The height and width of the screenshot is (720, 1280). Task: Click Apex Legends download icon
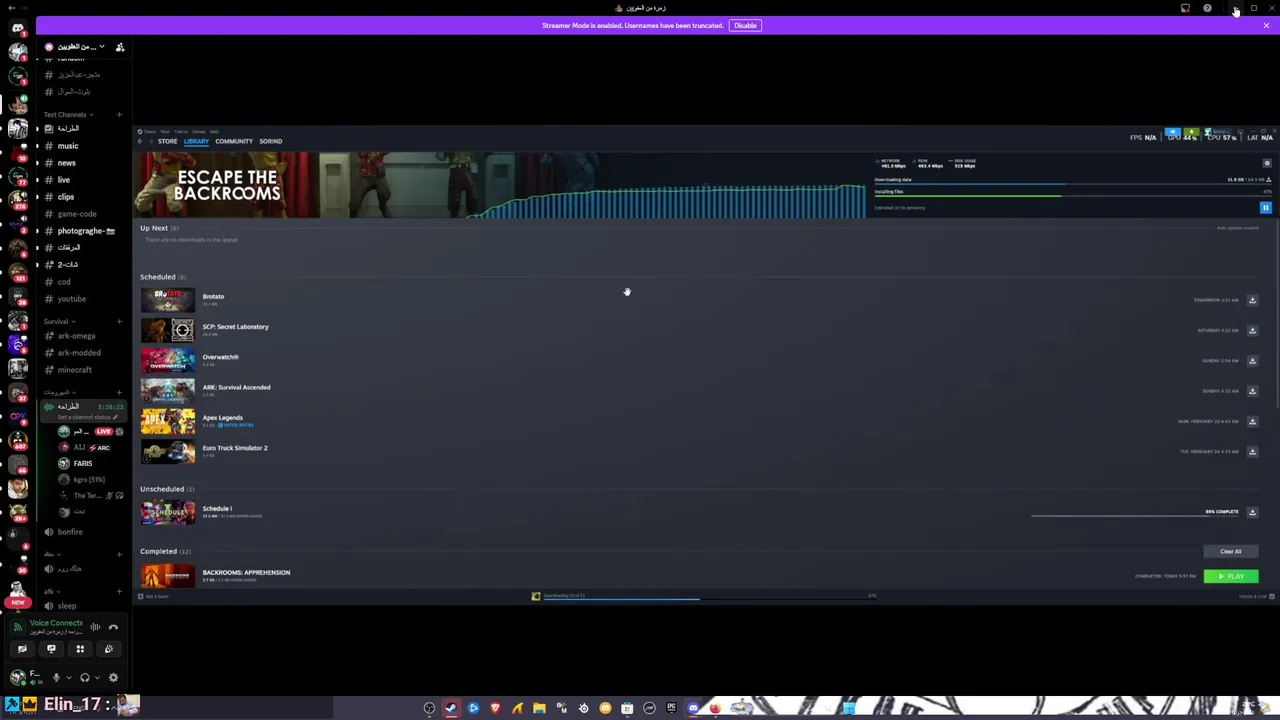[1252, 421]
